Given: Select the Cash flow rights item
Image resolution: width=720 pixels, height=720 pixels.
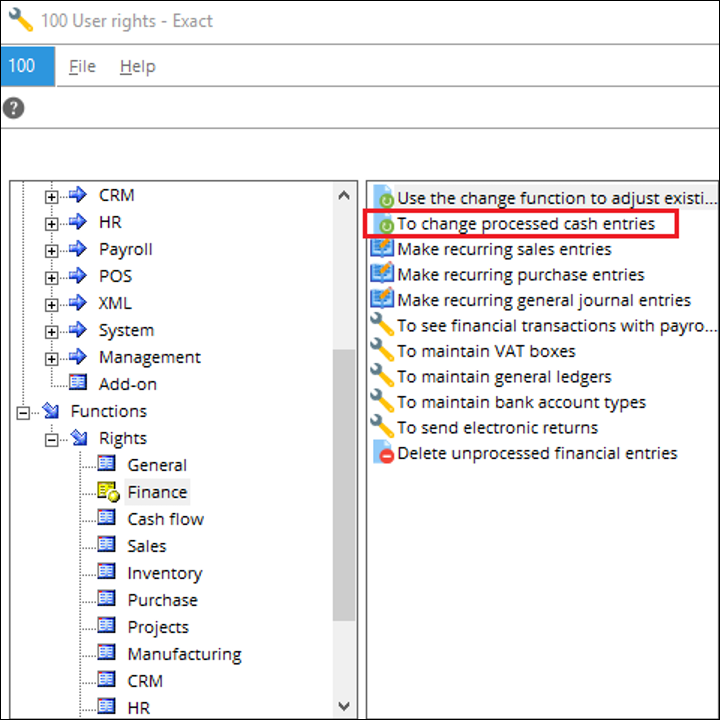Looking at the screenshot, I should [x=165, y=519].
